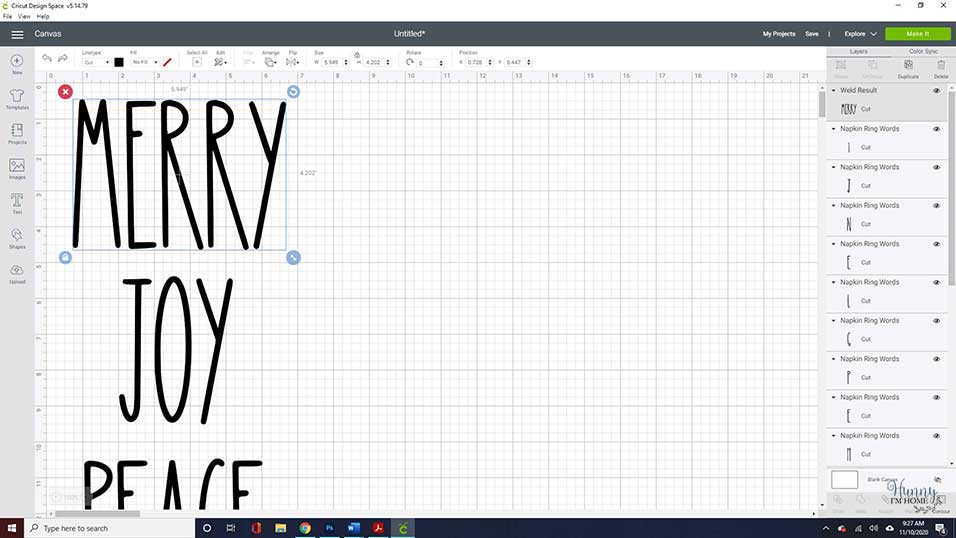Image resolution: width=956 pixels, height=538 pixels.
Task: Click the Select All icon
Action: tap(197, 62)
